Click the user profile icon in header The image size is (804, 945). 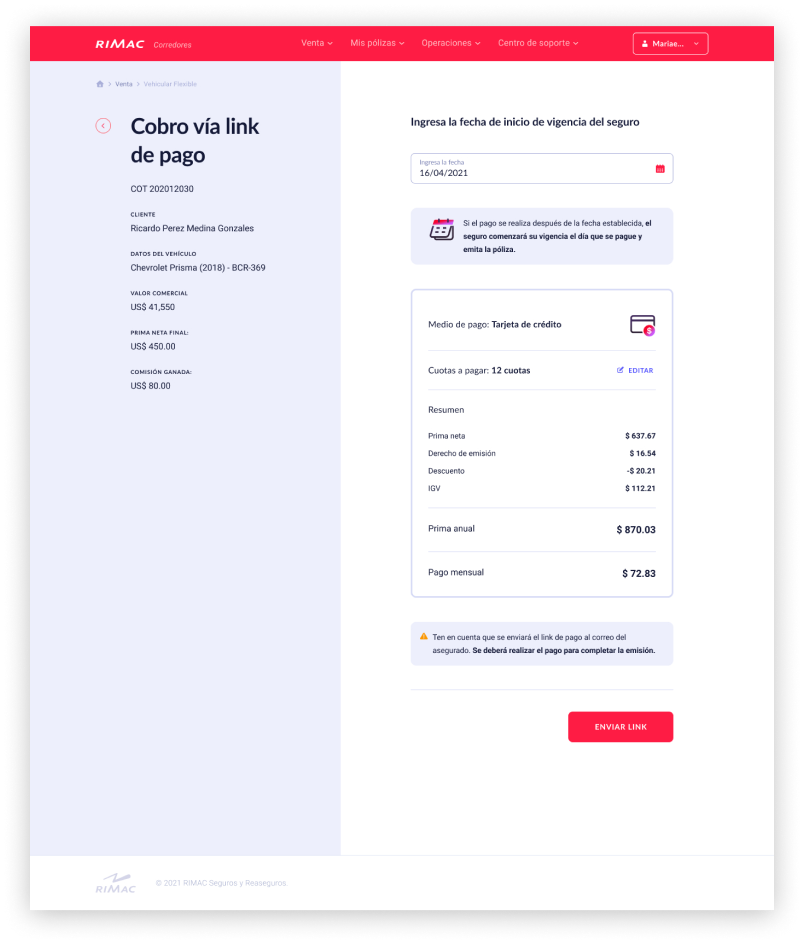pyautogui.click(x=644, y=43)
